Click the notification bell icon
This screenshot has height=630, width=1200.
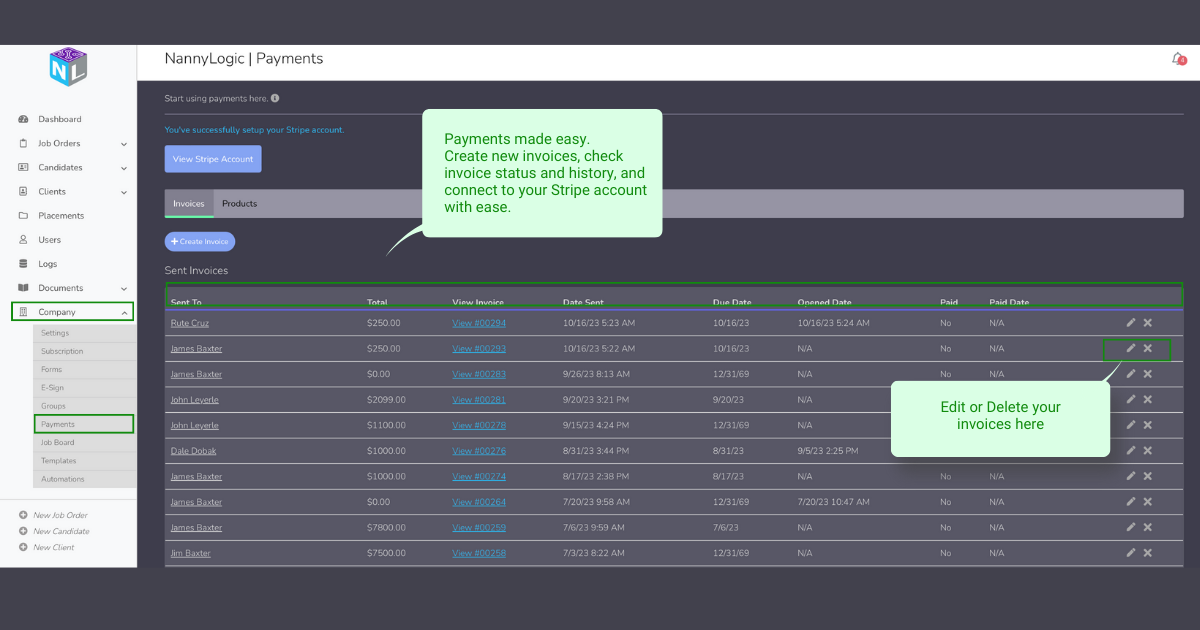coord(1178,59)
